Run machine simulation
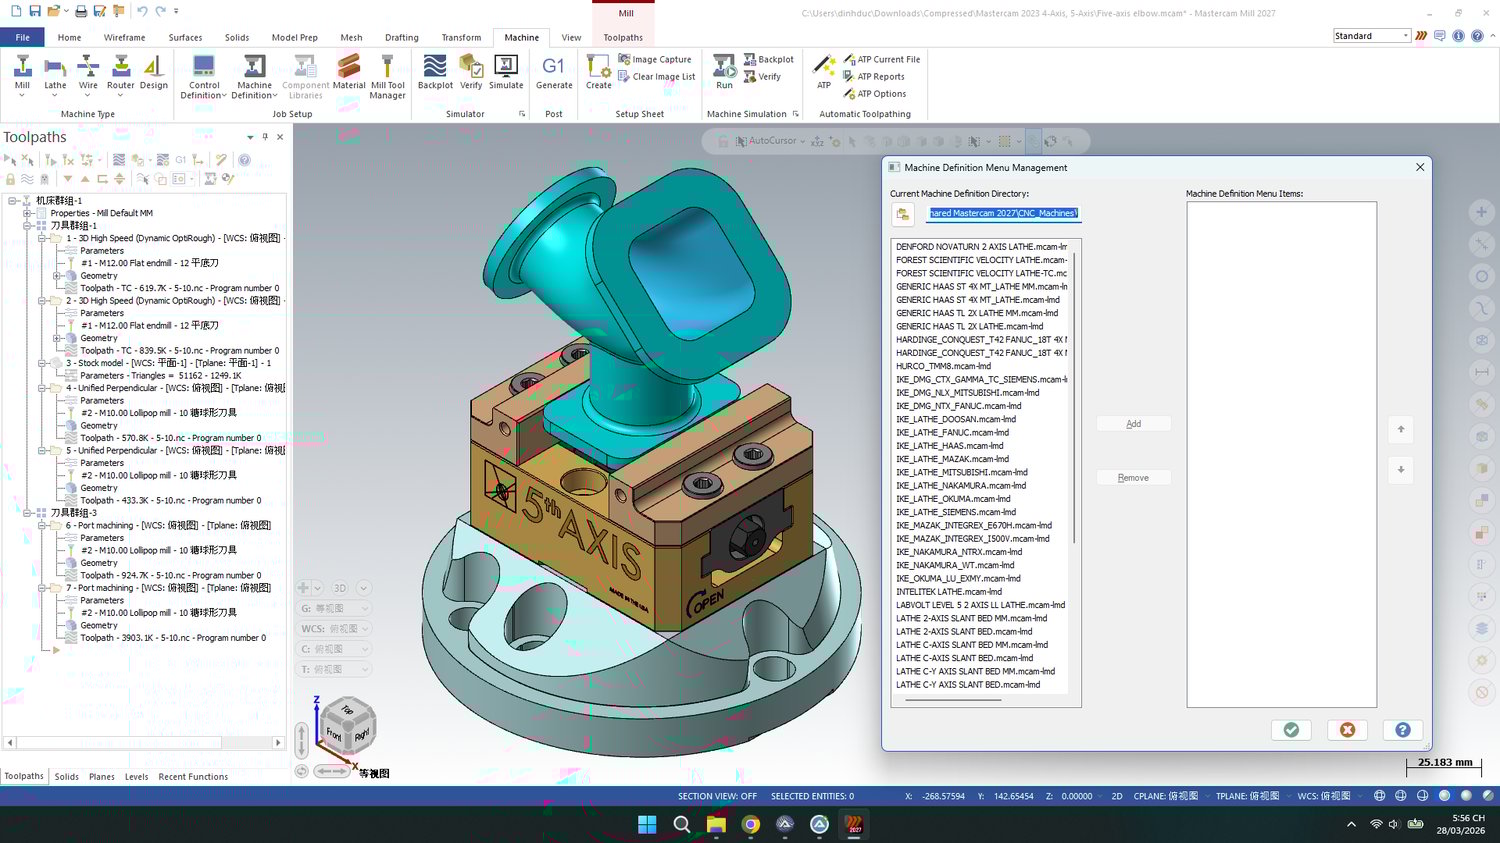This screenshot has width=1500, height=843. click(724, 72)
